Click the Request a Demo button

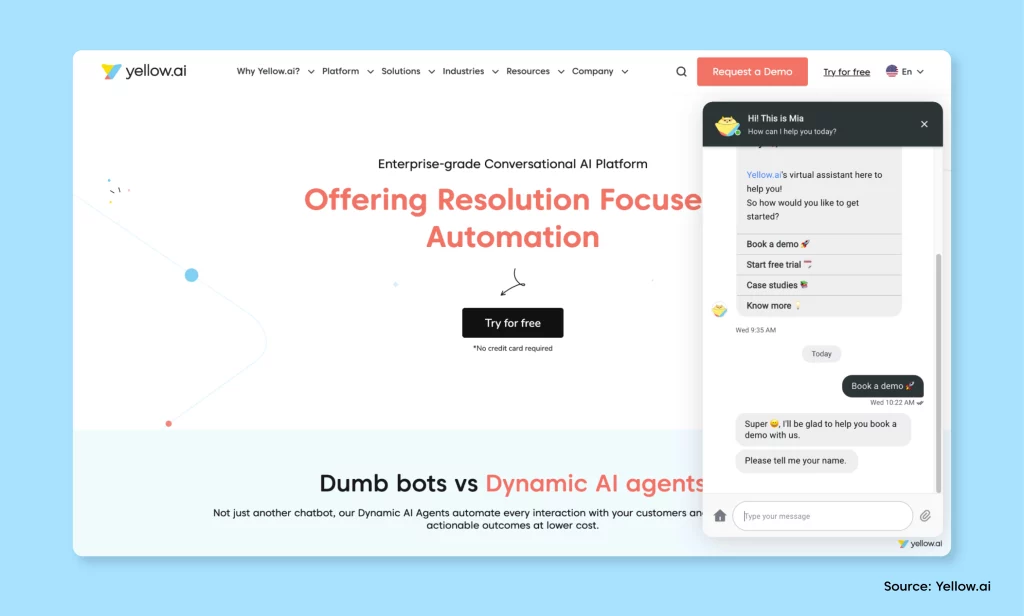tap(752, 72)
